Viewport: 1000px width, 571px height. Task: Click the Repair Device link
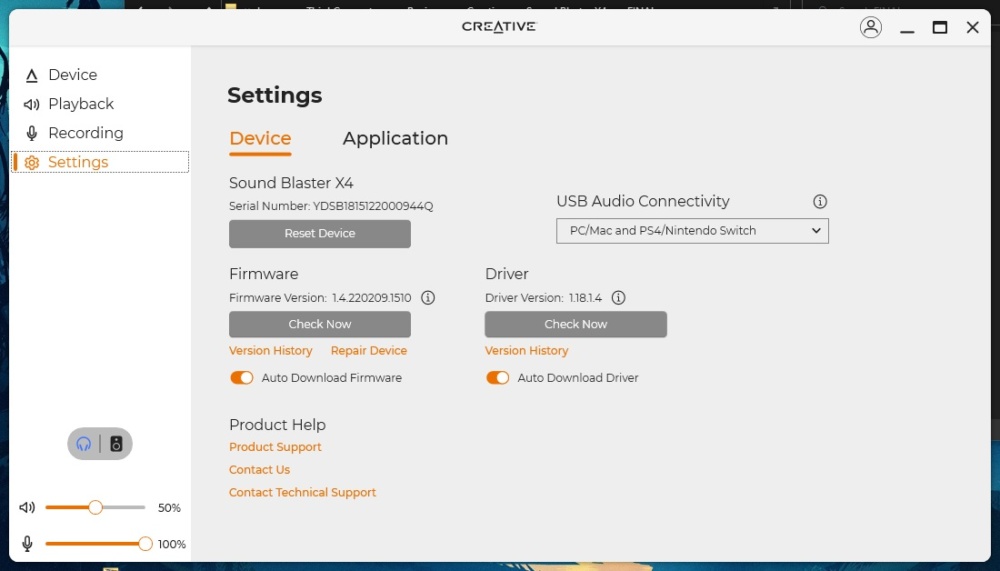(369, 351)
